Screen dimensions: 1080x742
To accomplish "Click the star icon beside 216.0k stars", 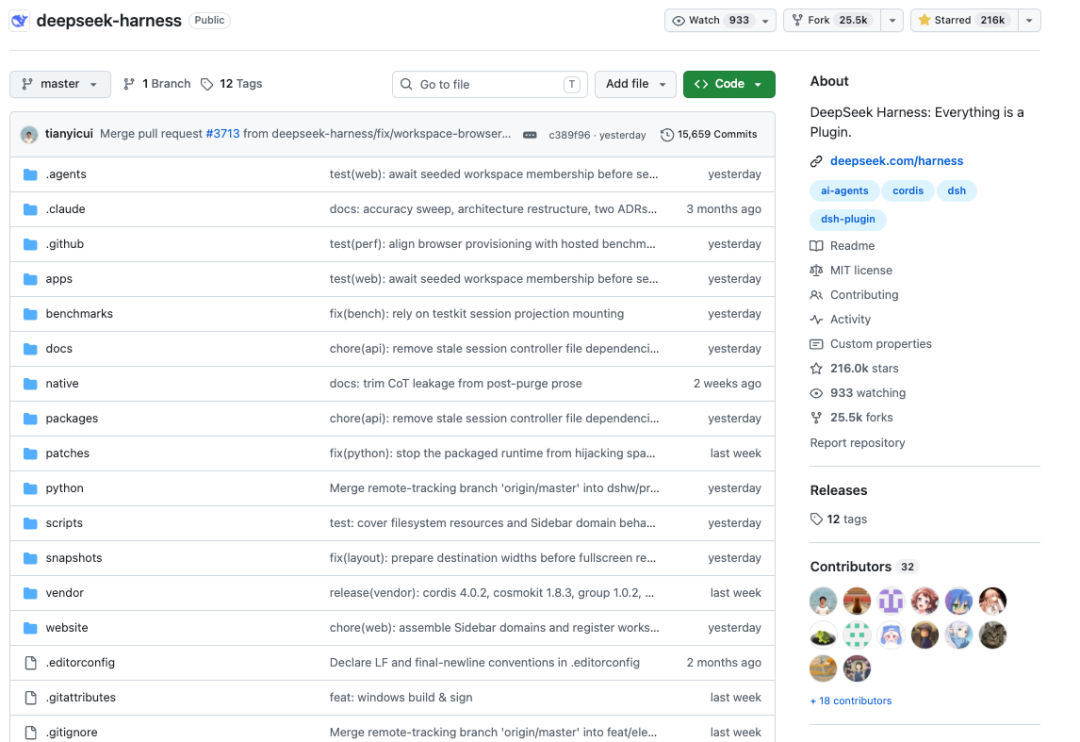I will pyautogui.click(x=816, y=369).
